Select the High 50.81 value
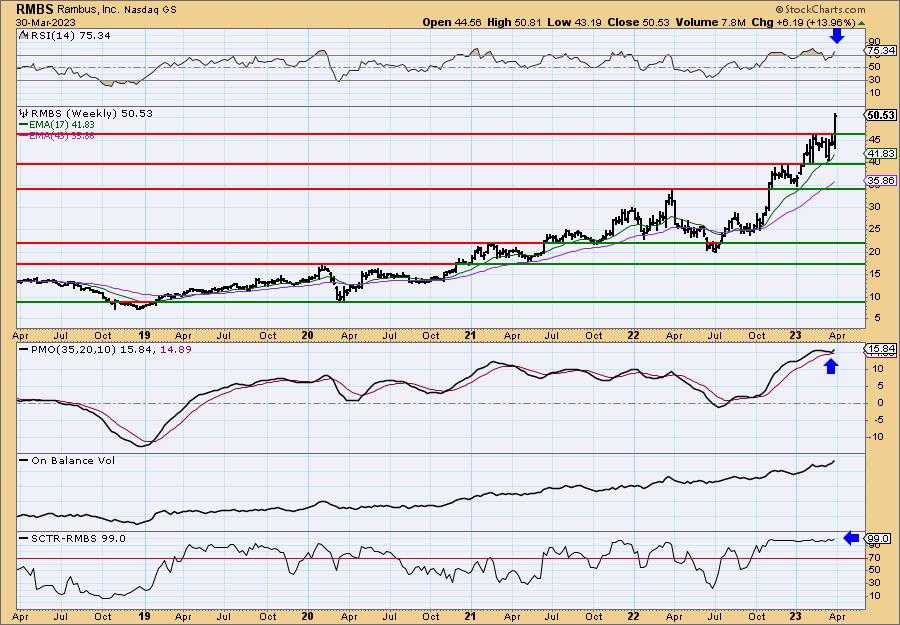The width and height of the screenshot is (900, 625). point(514,22)
